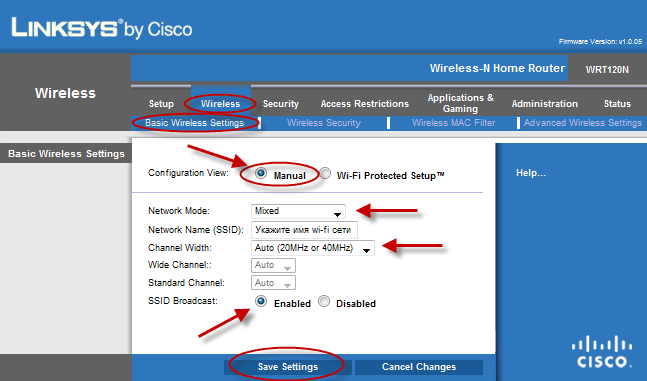Open the Administration tab
The height and width of the screenshot is (381, 647).
click(545, 104)
